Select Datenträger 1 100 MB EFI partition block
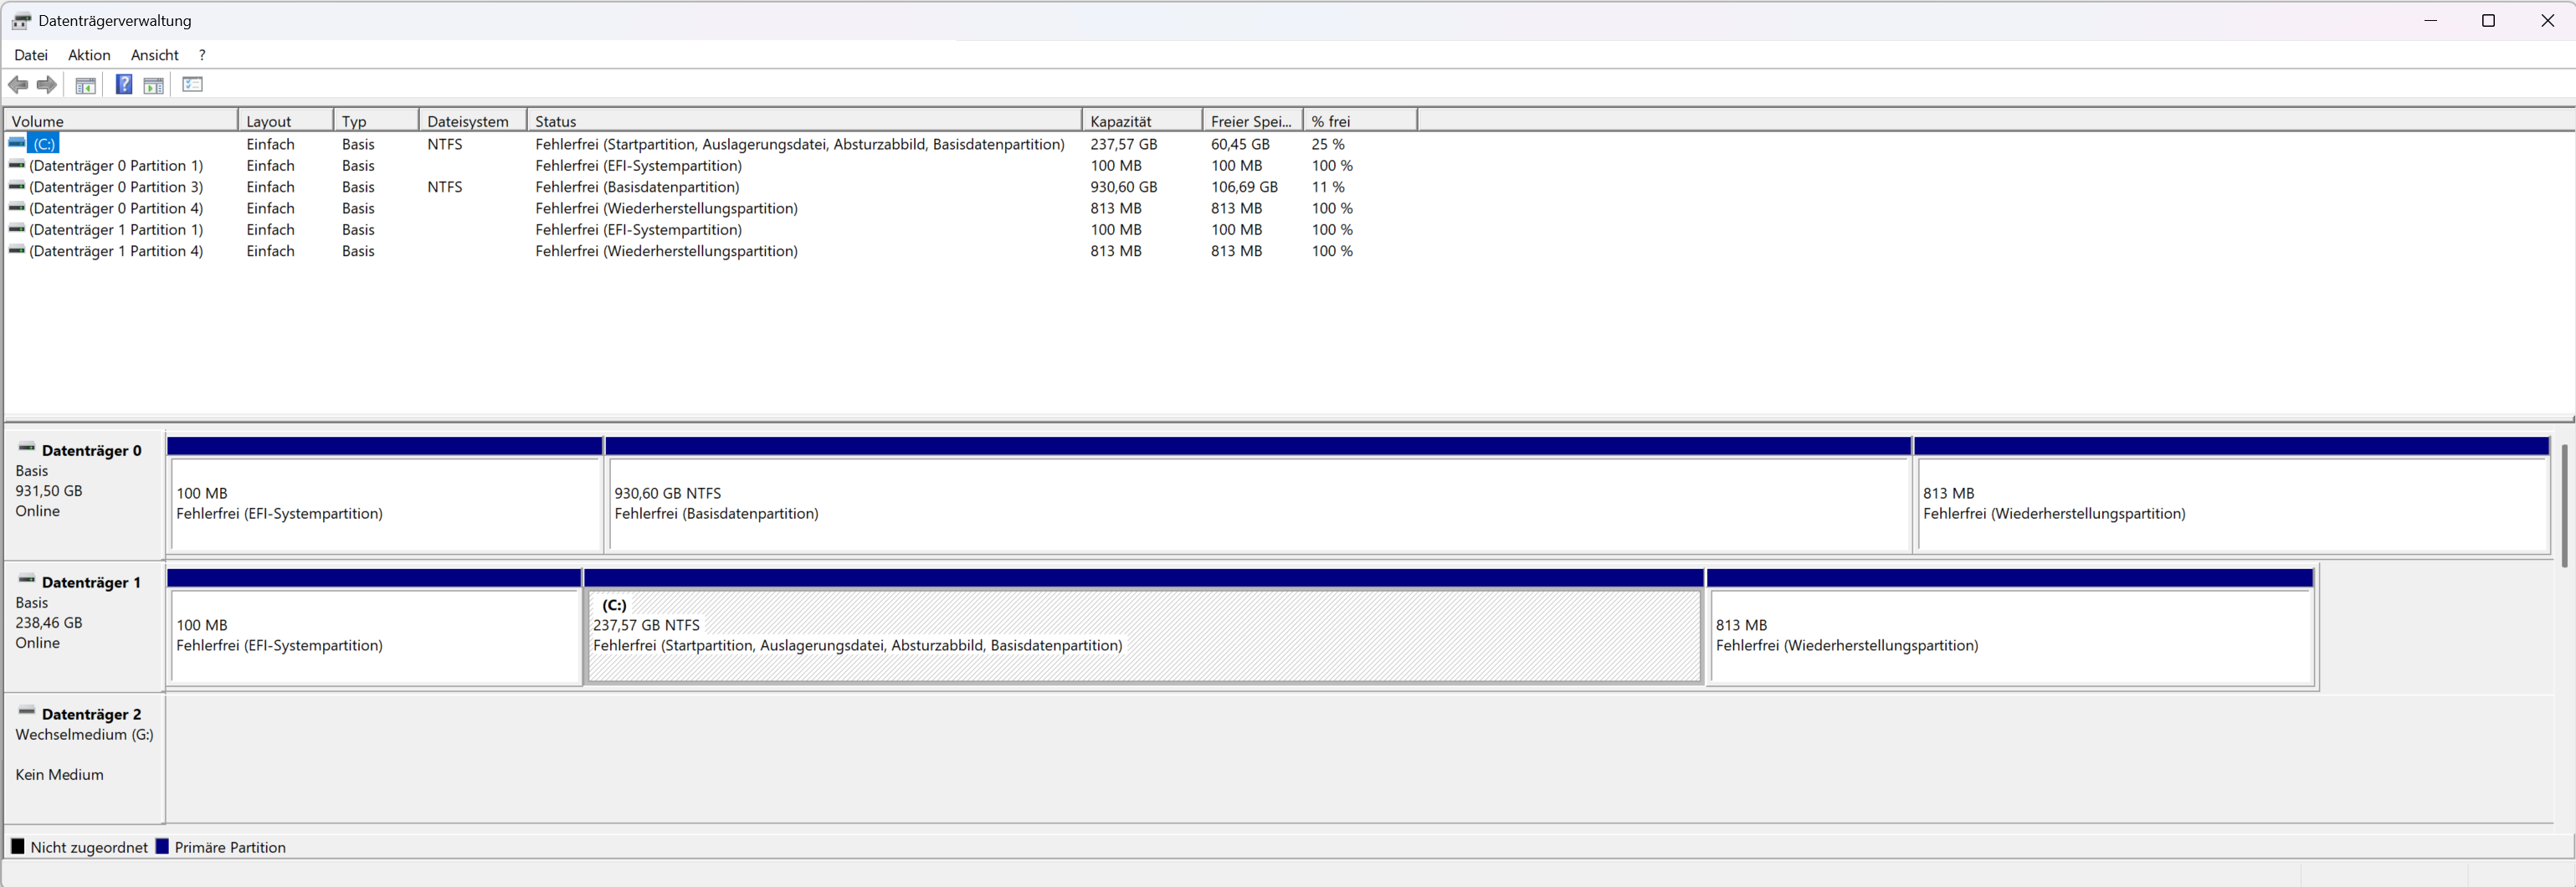 click(374, 626)
